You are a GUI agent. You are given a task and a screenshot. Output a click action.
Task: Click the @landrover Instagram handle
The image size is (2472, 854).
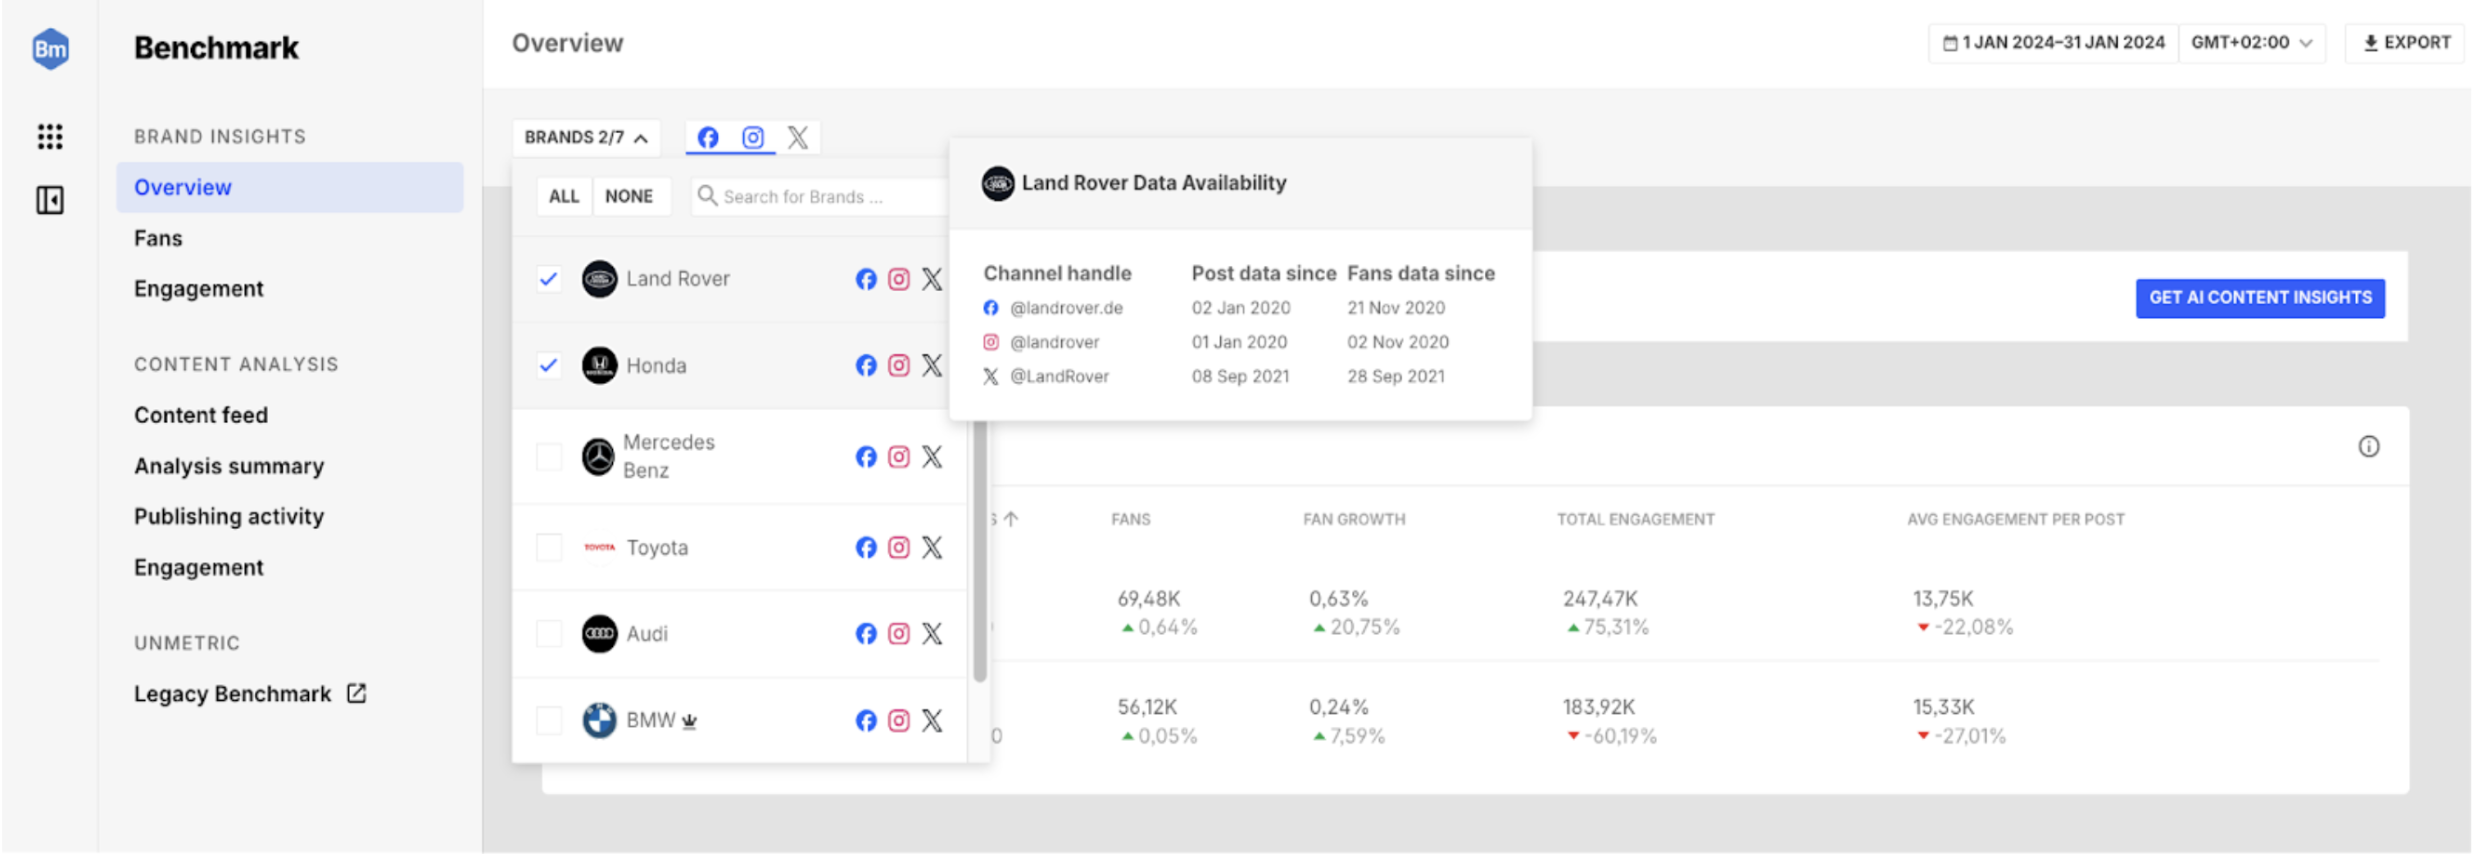pos(1054,342)
